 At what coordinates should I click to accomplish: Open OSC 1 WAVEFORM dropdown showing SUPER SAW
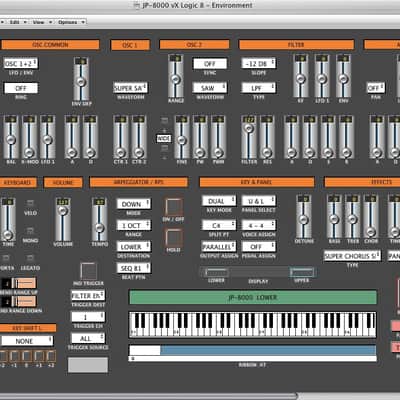point(130,88)
